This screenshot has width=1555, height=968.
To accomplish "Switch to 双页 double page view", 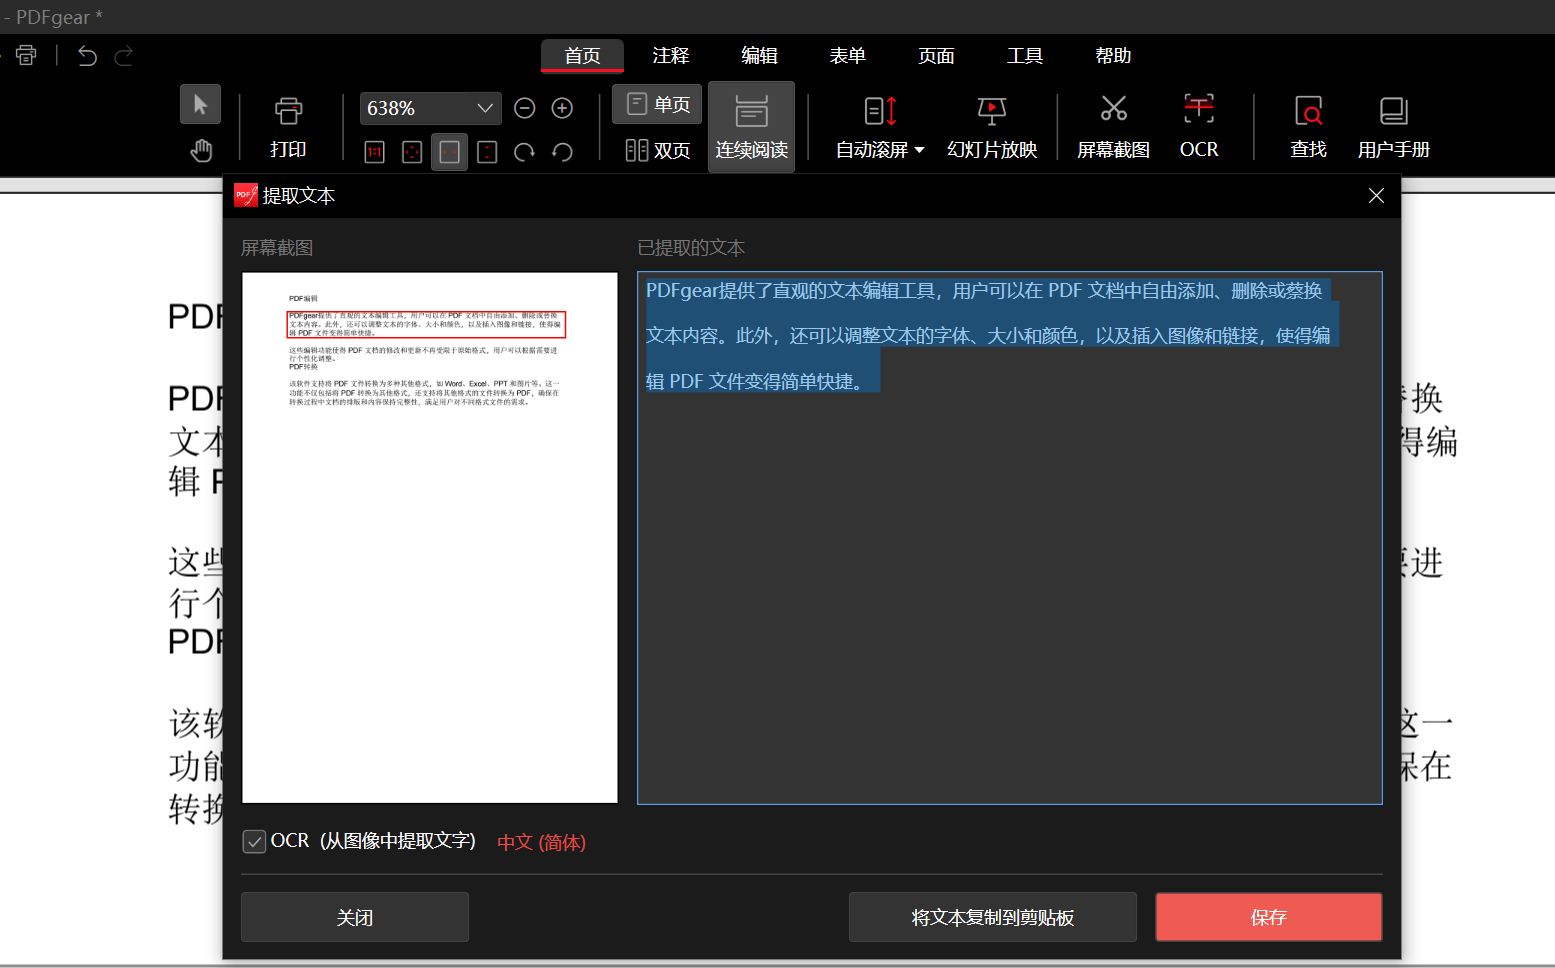I will 657,150.
